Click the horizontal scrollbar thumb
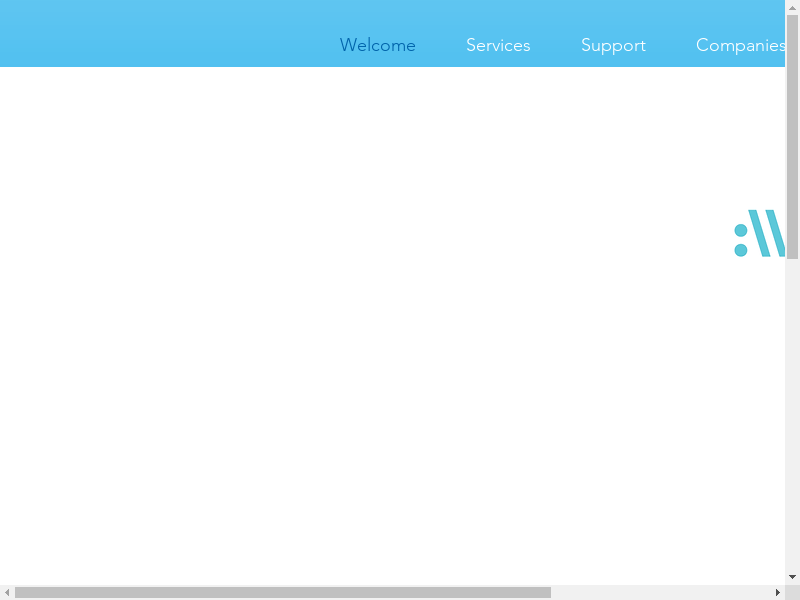Screen dimensions: 800x600 pos(282,592)
